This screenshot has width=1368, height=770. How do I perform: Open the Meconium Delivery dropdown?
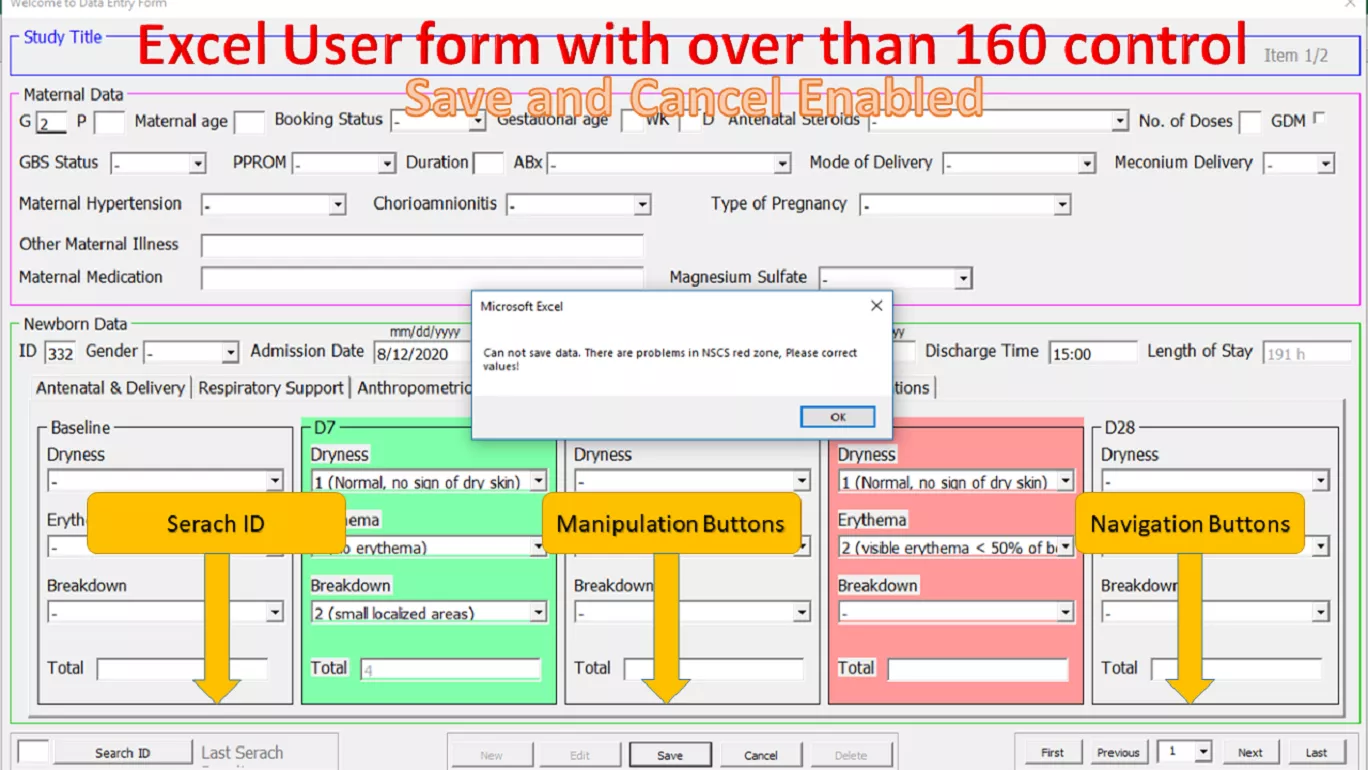pyautogui.click(x=1325, y=164)
